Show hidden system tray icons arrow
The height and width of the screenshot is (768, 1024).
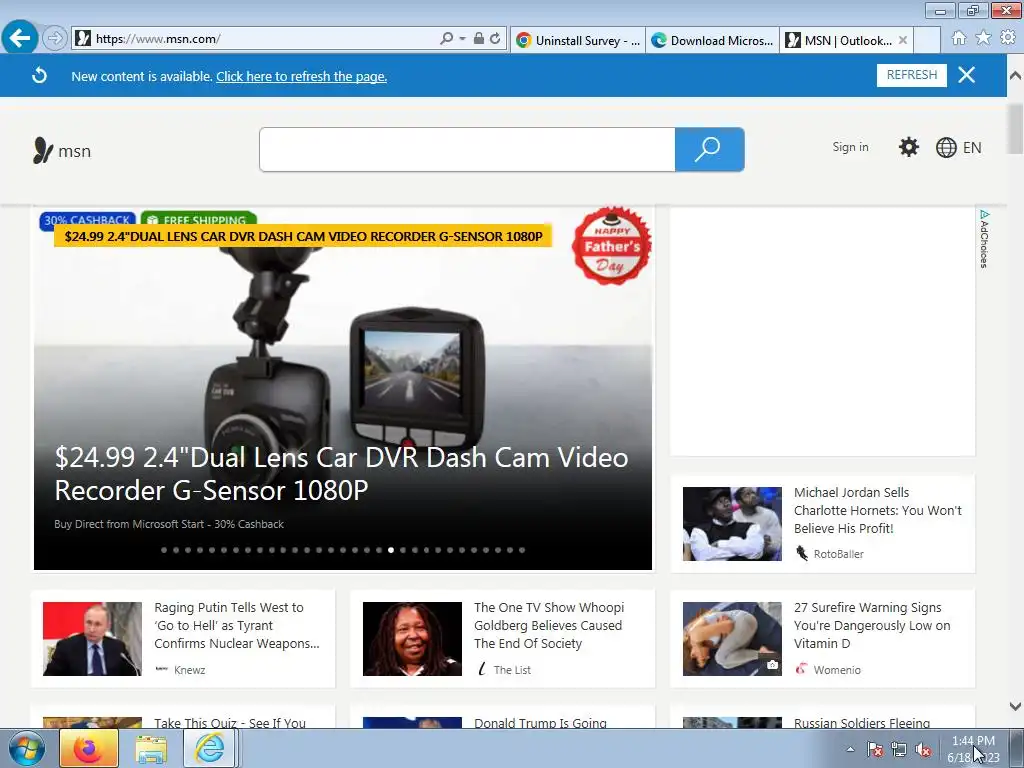(850, 749)
